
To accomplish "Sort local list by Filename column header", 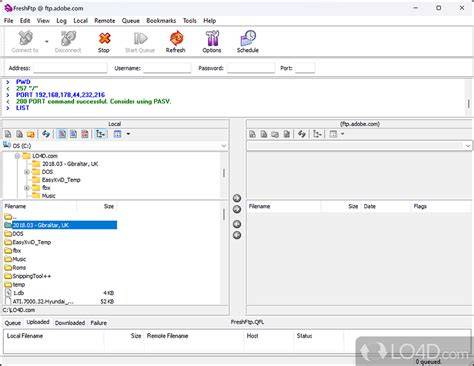I will (x=40, y=206).
